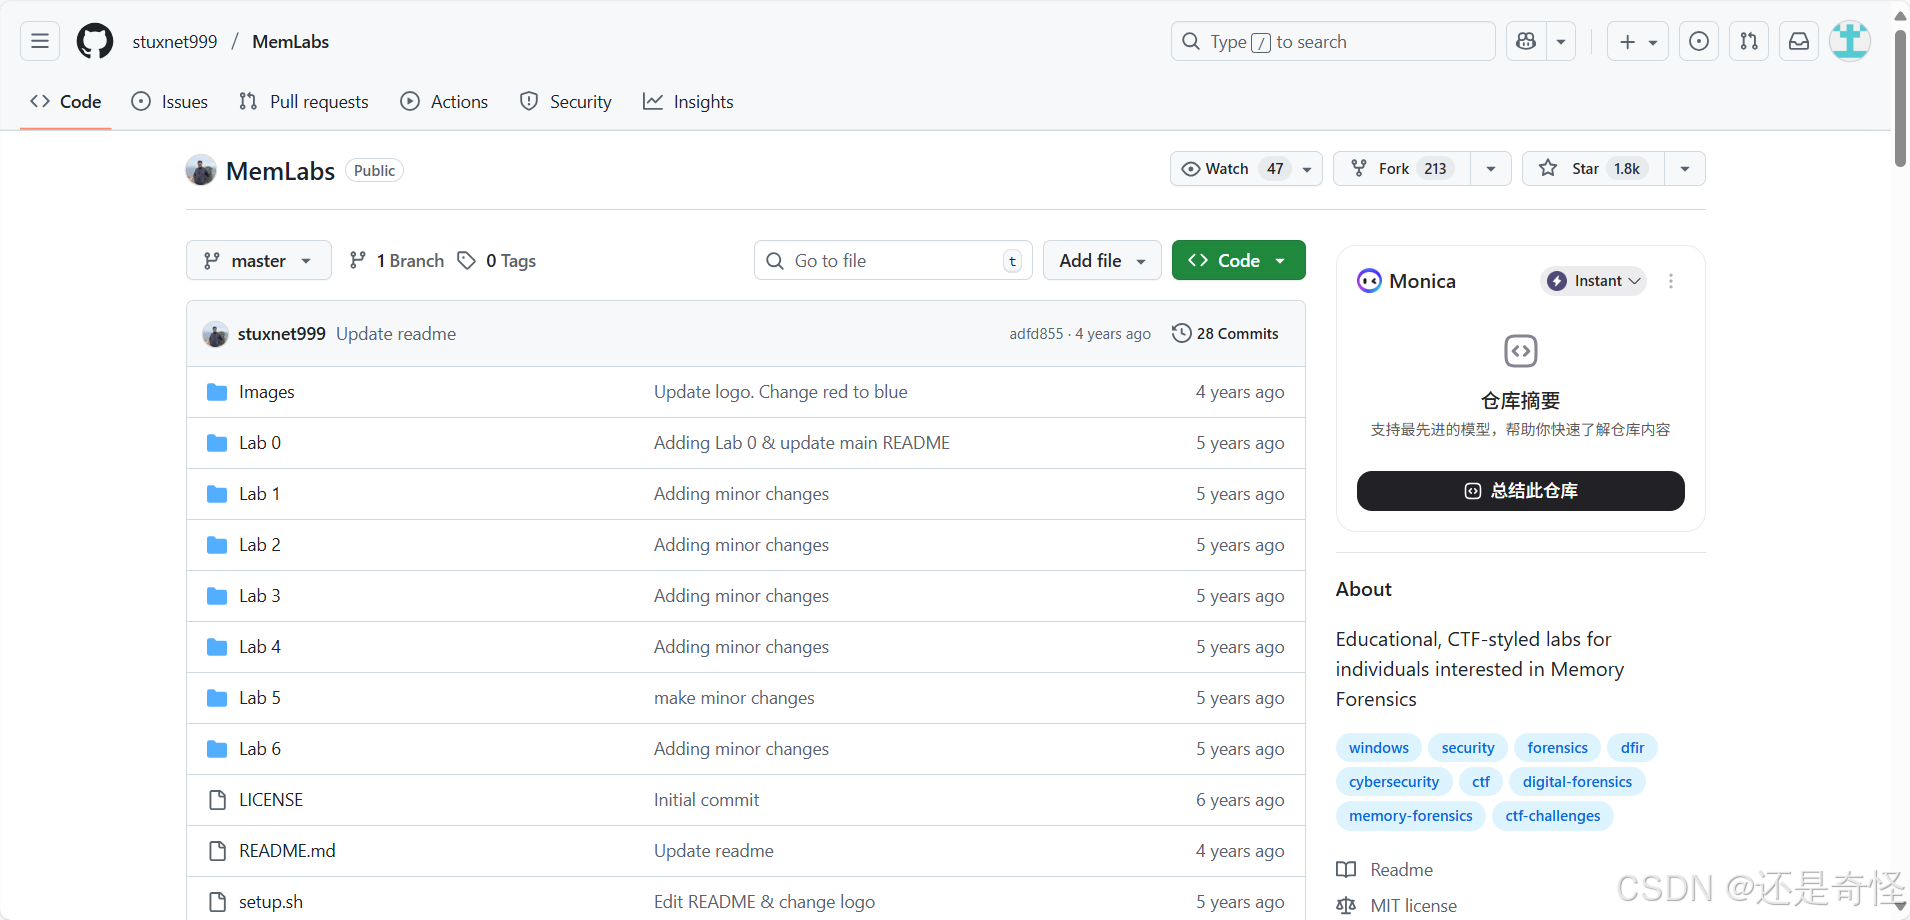Open stuxnet999 commit author avatar
The width and height of the screenshot is (1910, 920).
(215, 334)
